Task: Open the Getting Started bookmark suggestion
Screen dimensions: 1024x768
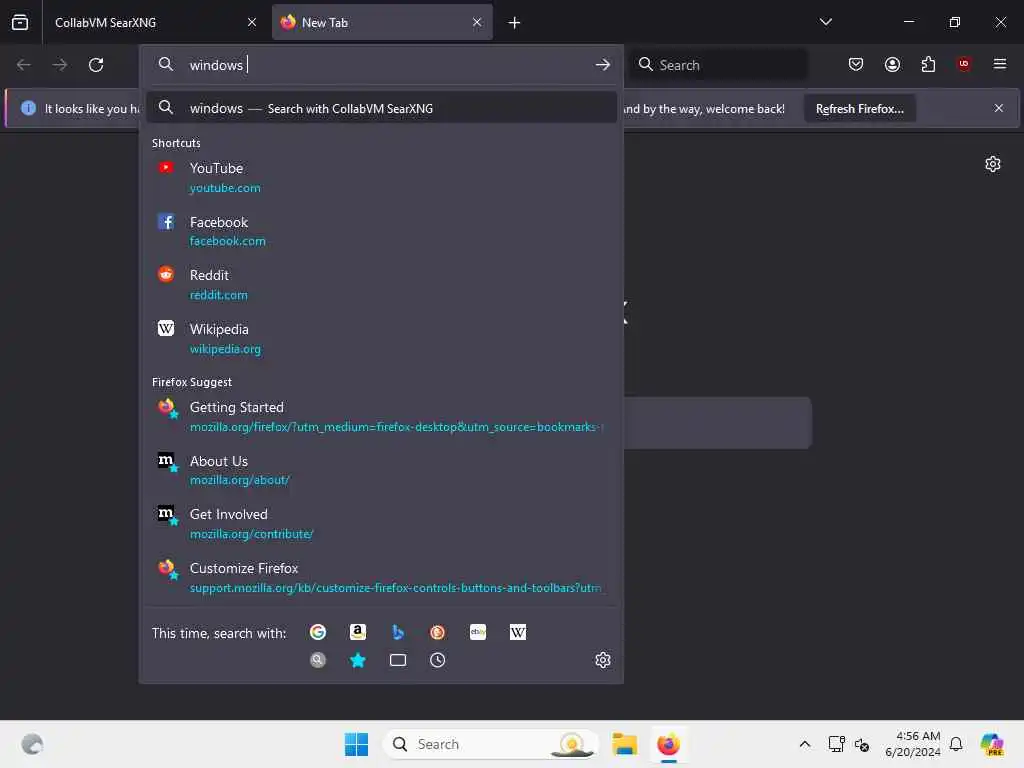Action: tap(381, 417)
